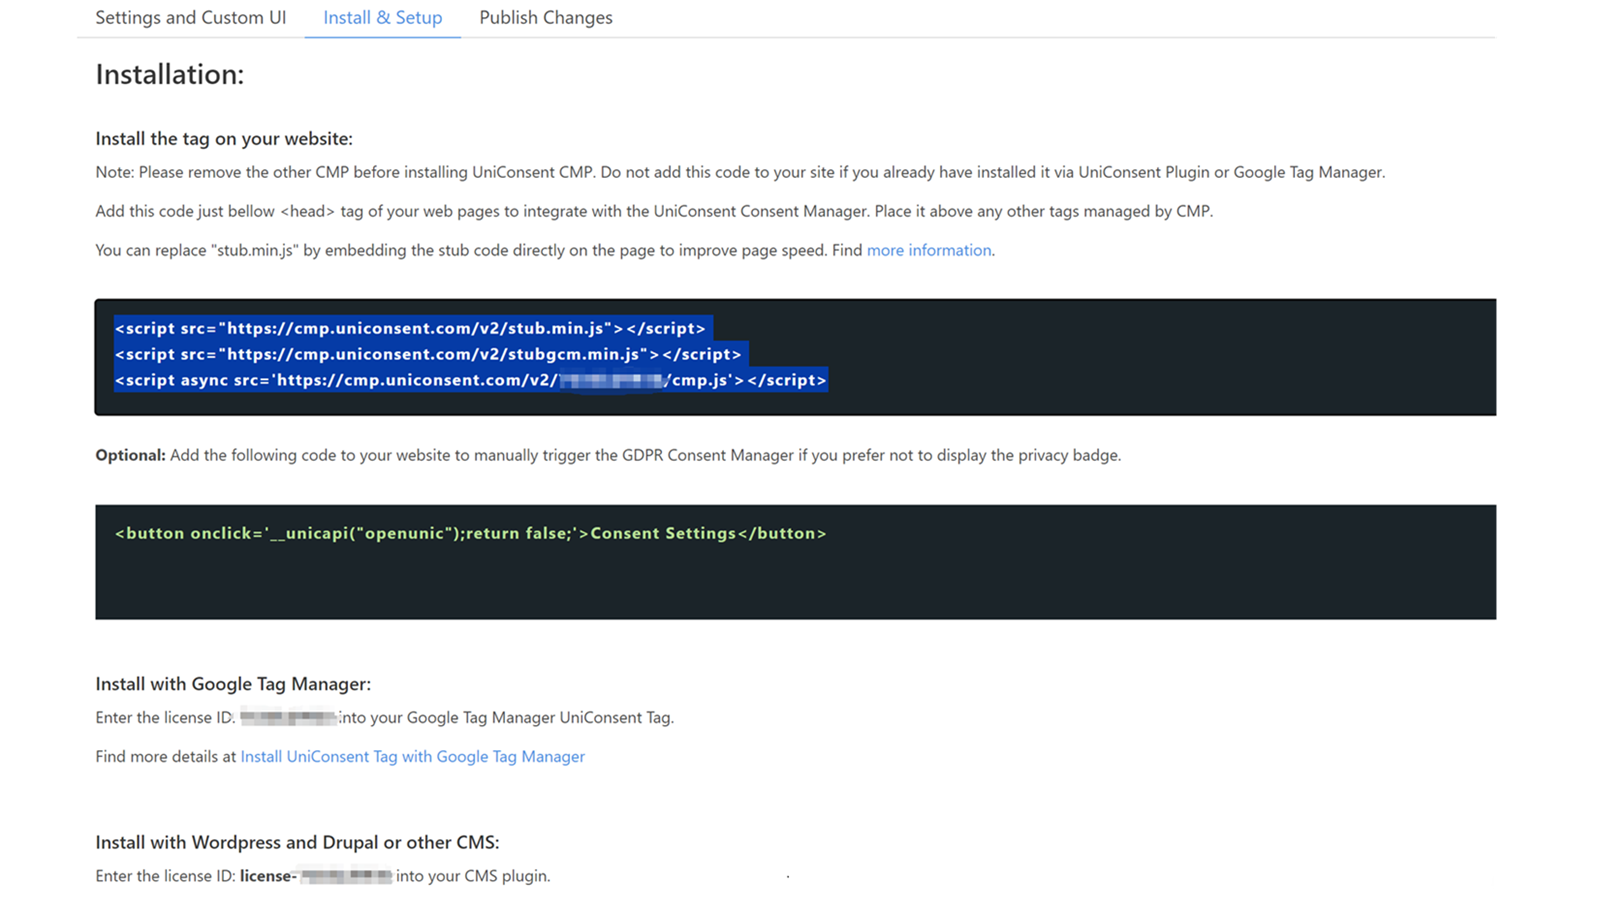Click the 'Add this code just bellow <head>' paragraph

pyautogui.click(x=653, y=211)
